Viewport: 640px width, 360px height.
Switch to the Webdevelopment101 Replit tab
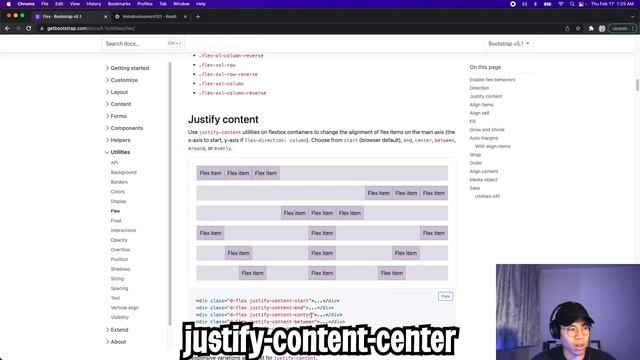click(149, 17)
